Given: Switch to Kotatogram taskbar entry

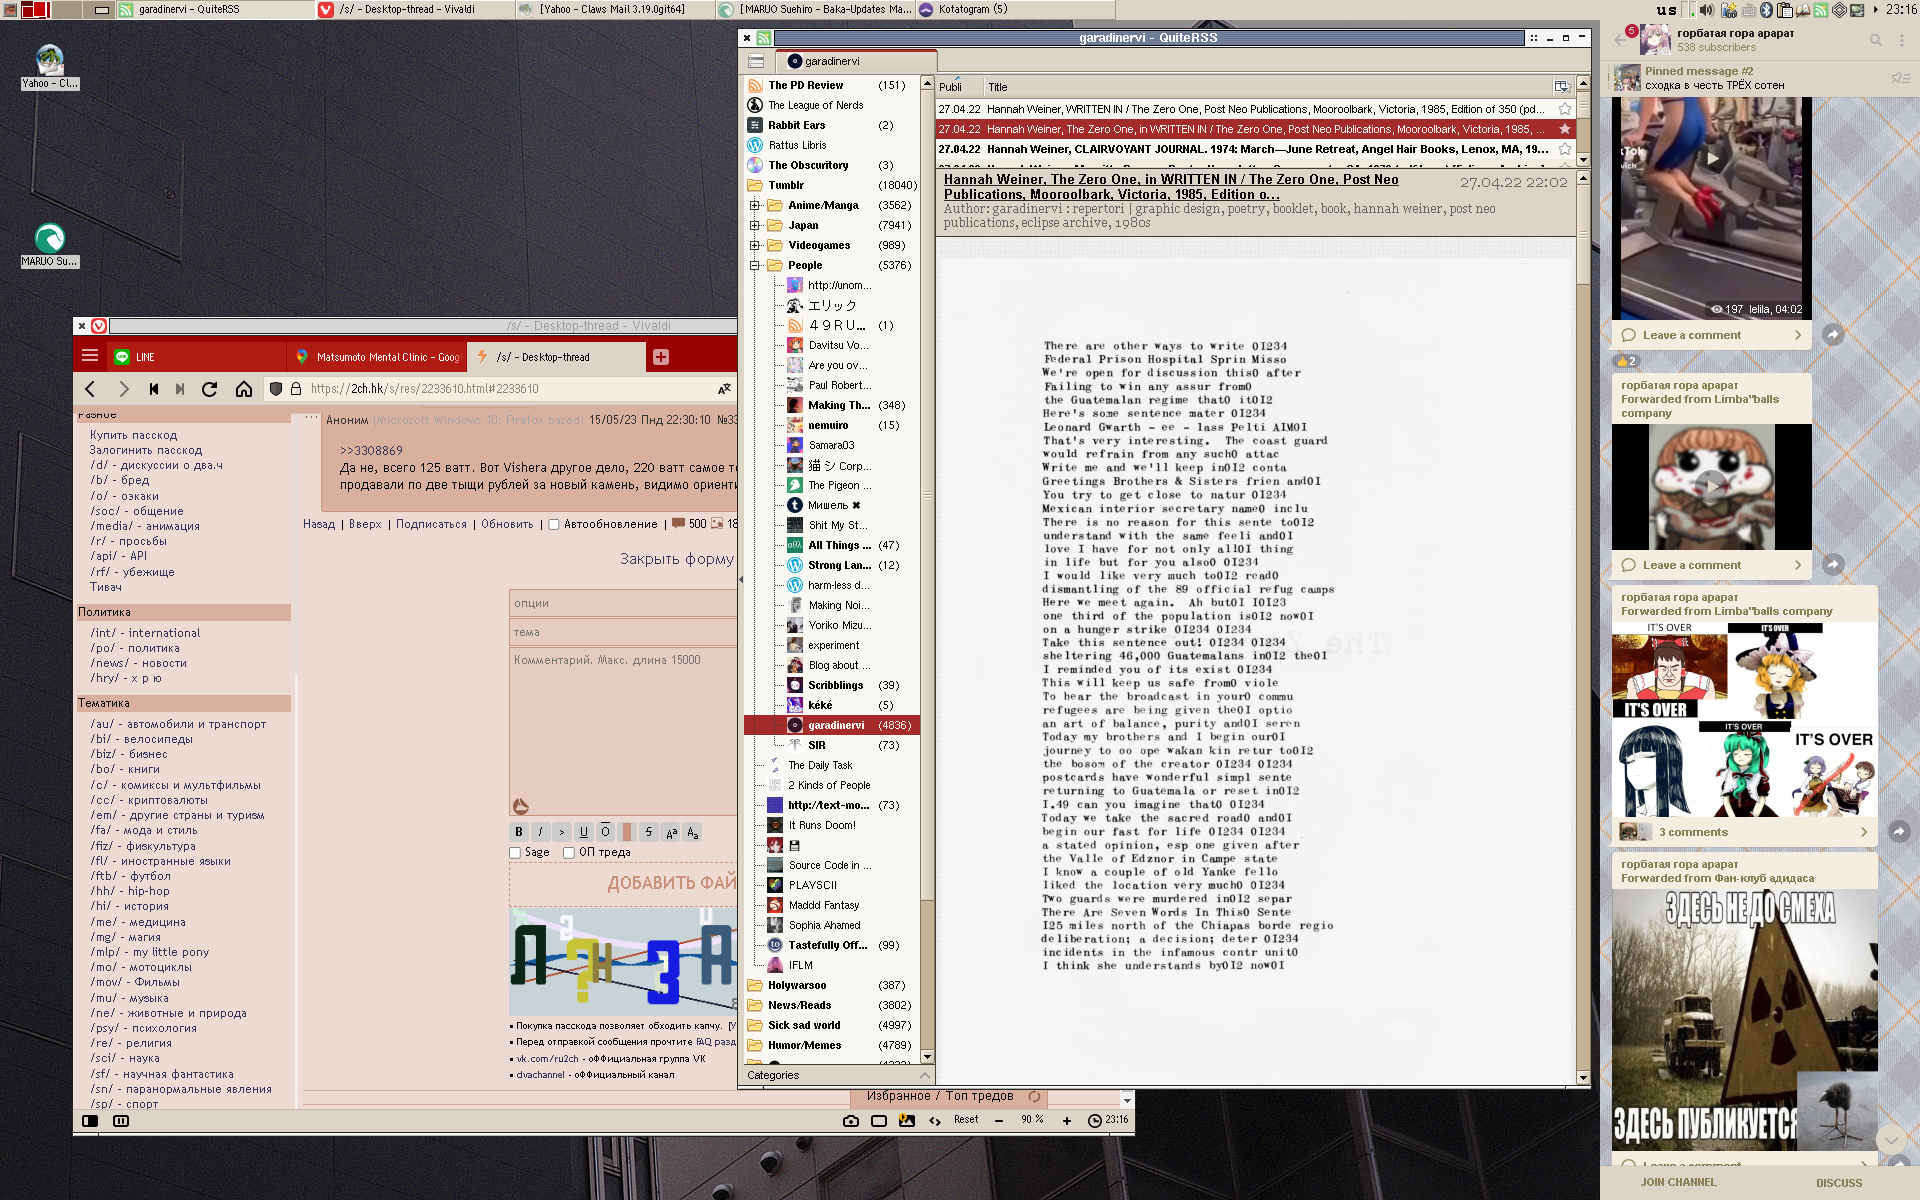Looking at the screenshot, I should (x=1014, y=9).
